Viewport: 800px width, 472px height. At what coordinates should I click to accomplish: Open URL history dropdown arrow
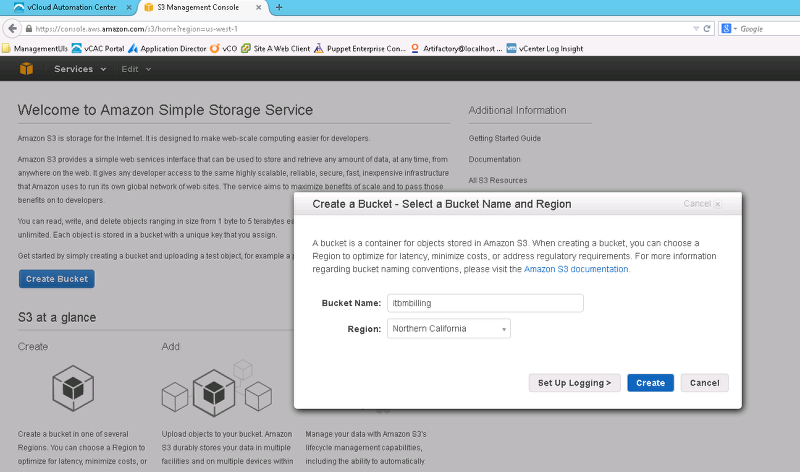coord(696,29)
